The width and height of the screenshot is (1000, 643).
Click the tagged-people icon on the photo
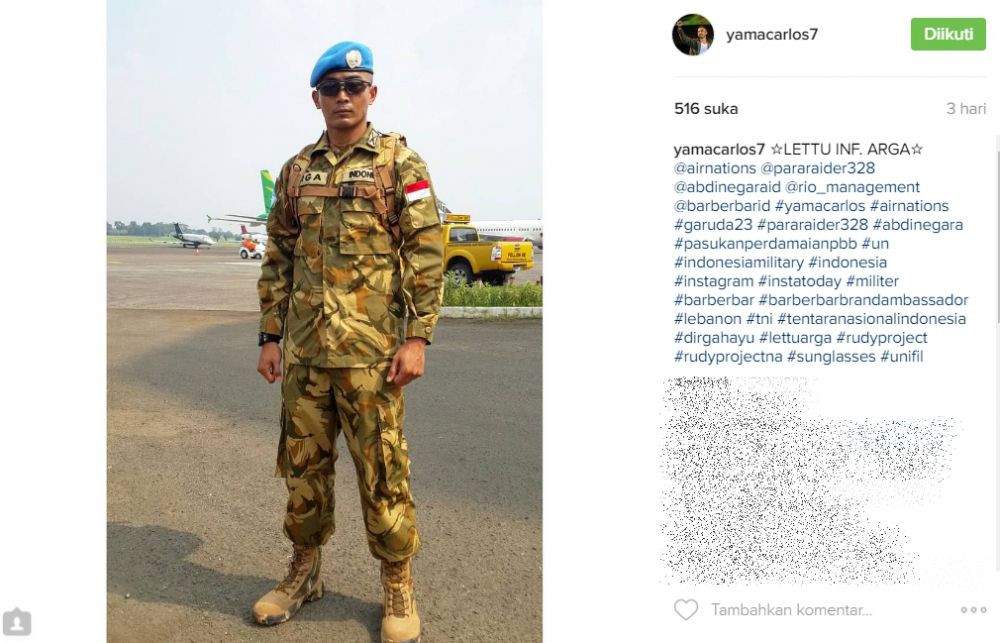coord(17,621)
